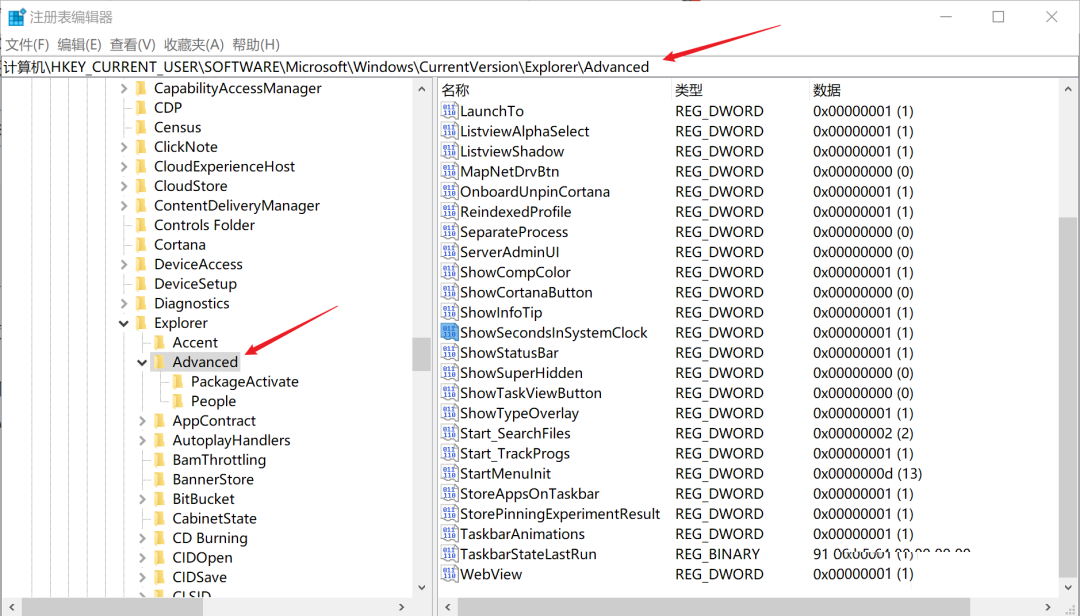
Task: Click the Start_TrackProgs value icon
Action: [x=449, y=453]
